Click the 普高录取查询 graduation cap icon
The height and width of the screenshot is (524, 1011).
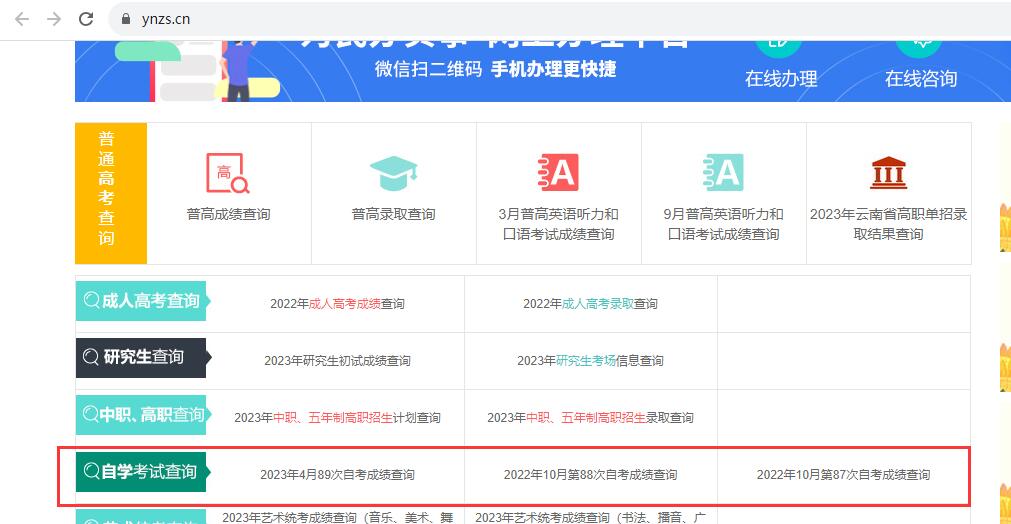click(x=393, y=174)
